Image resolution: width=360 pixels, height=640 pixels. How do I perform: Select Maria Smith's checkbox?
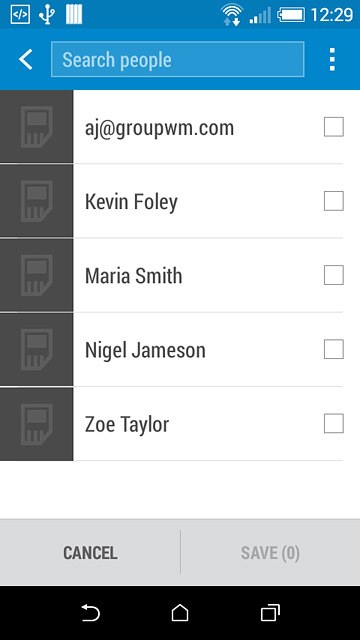[333, 276]
